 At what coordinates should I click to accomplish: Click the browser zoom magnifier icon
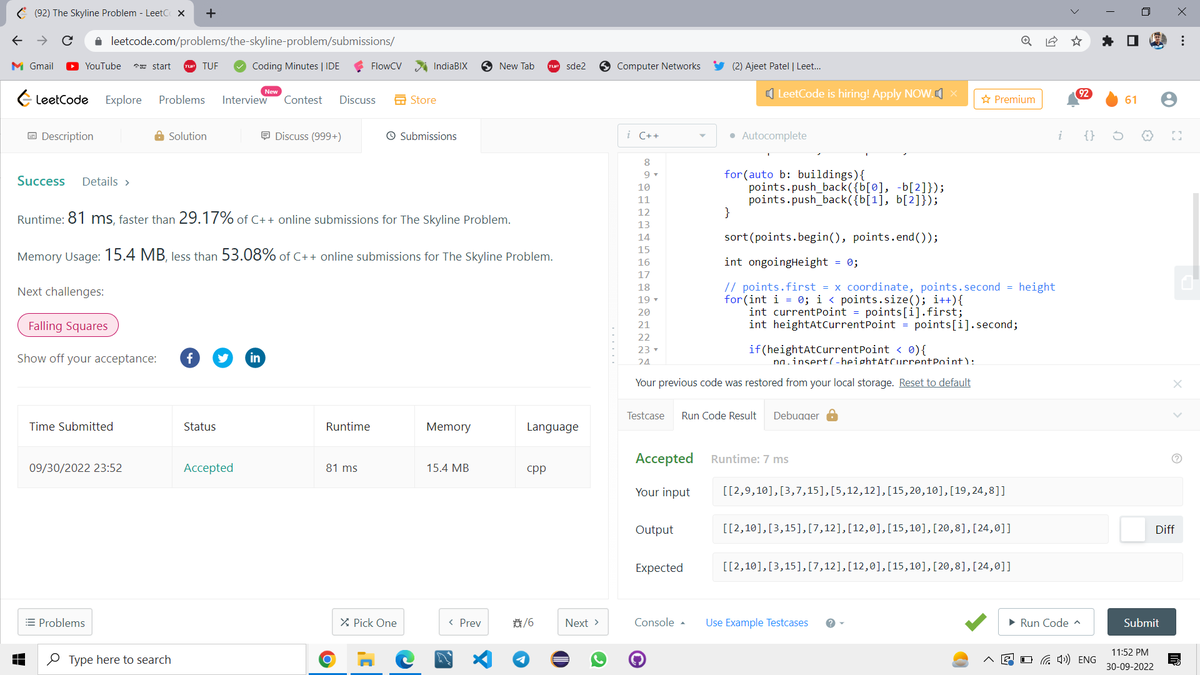pyautogui.click(x=1027, y=41)
